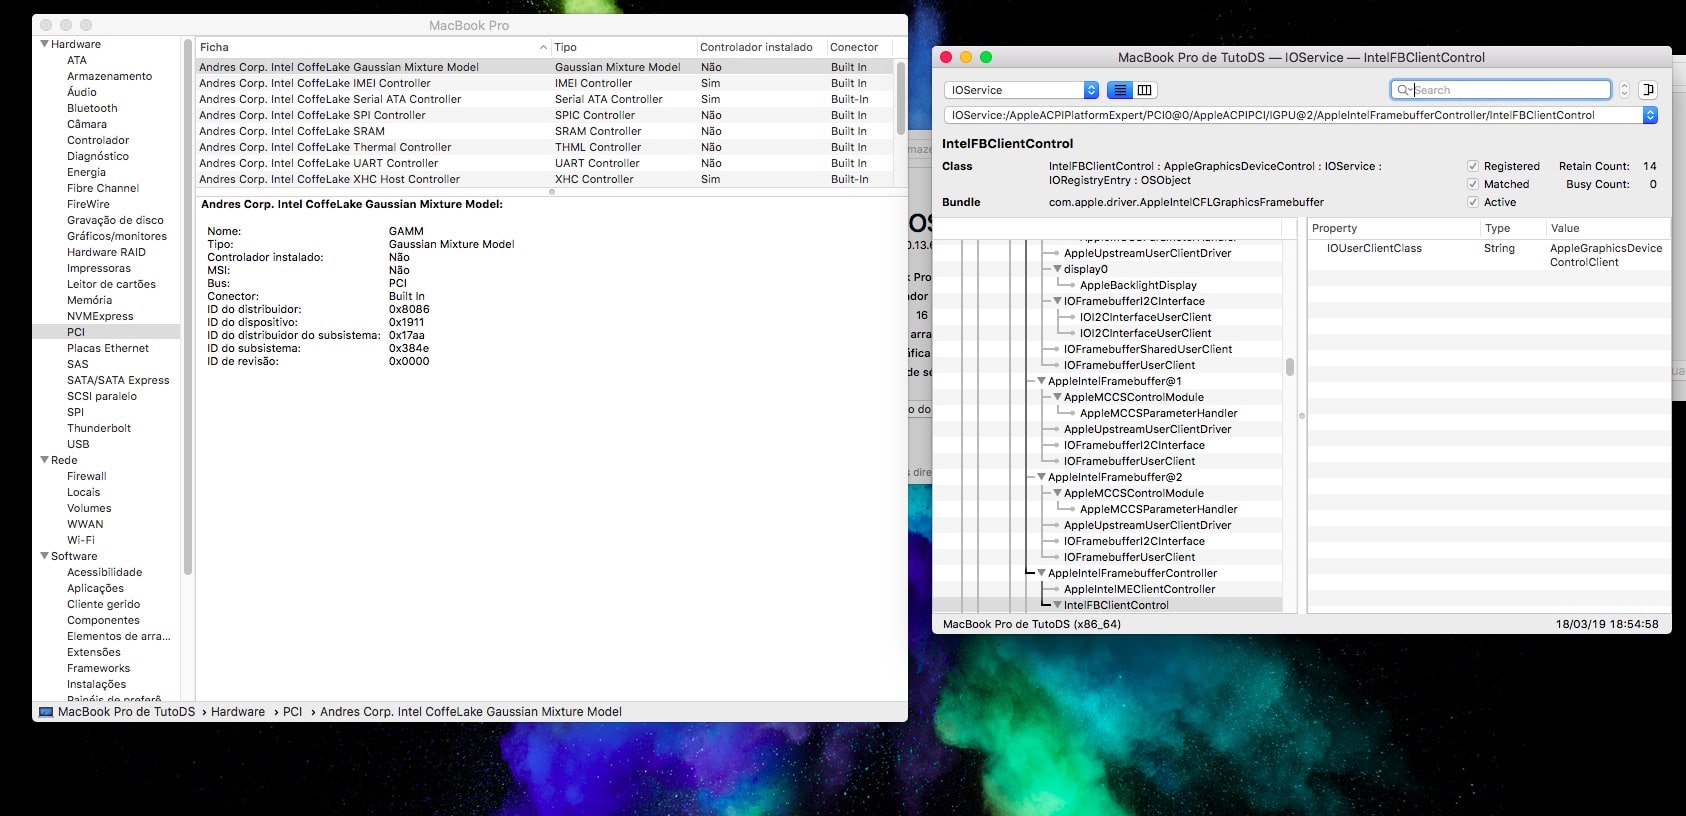The height and width of the screenshot is (816, 1686).
Task: Collapse the AppleIntelFramebufferController tree node
Action: pos(1041,573)
